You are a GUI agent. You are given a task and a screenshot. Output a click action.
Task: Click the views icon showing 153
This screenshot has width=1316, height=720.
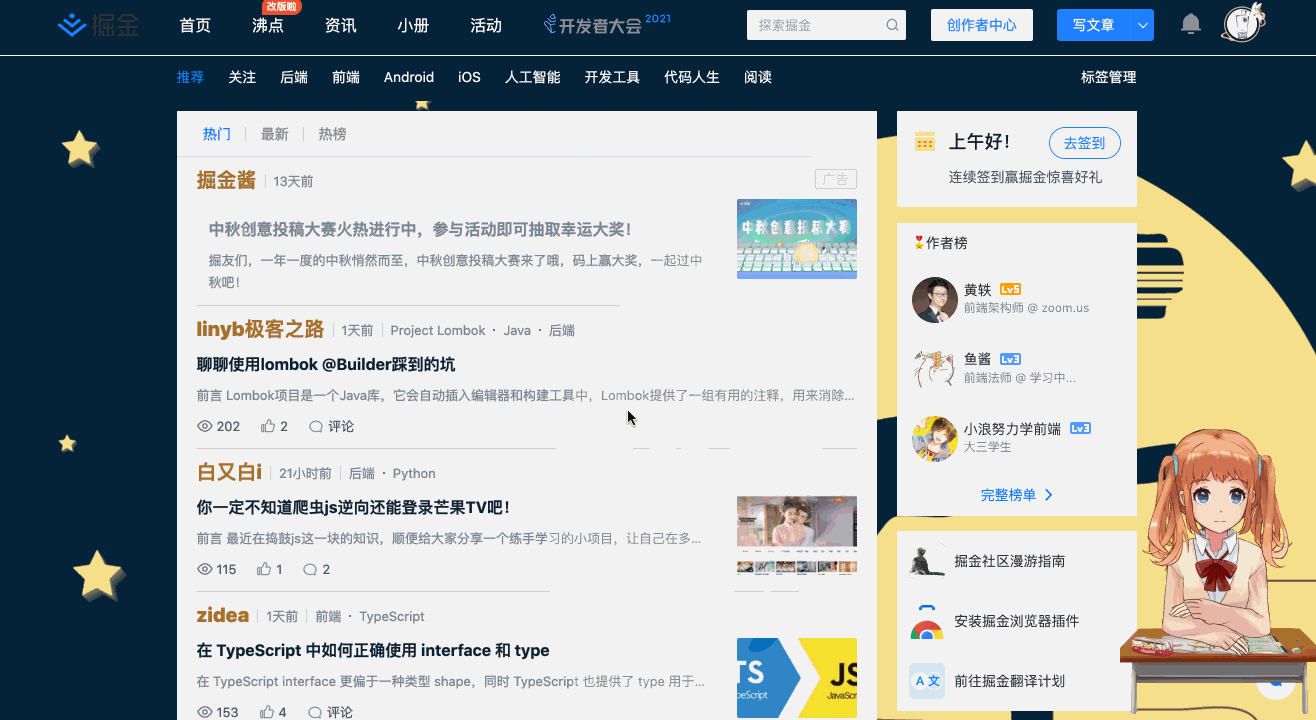click(205, 712)
